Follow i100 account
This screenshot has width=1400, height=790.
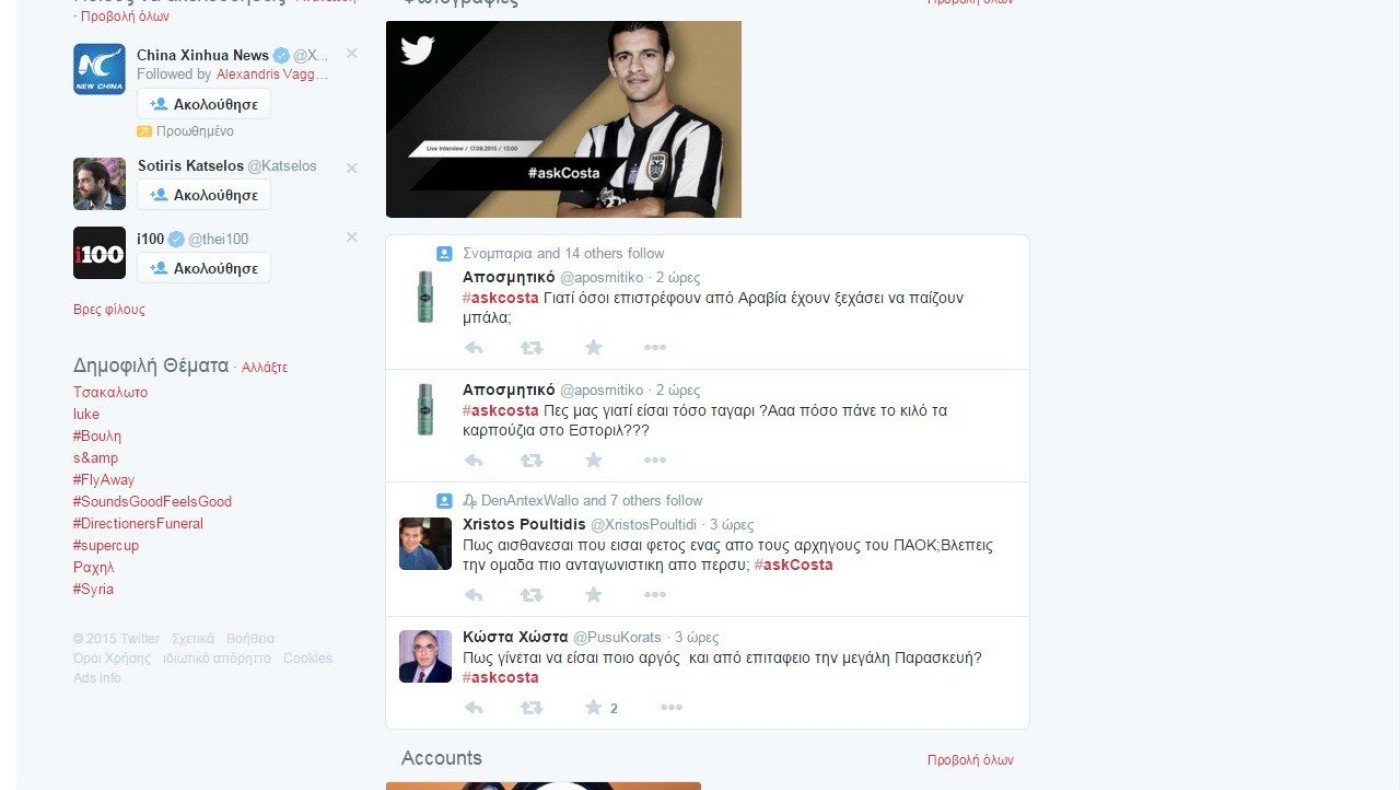coord(204,268)
